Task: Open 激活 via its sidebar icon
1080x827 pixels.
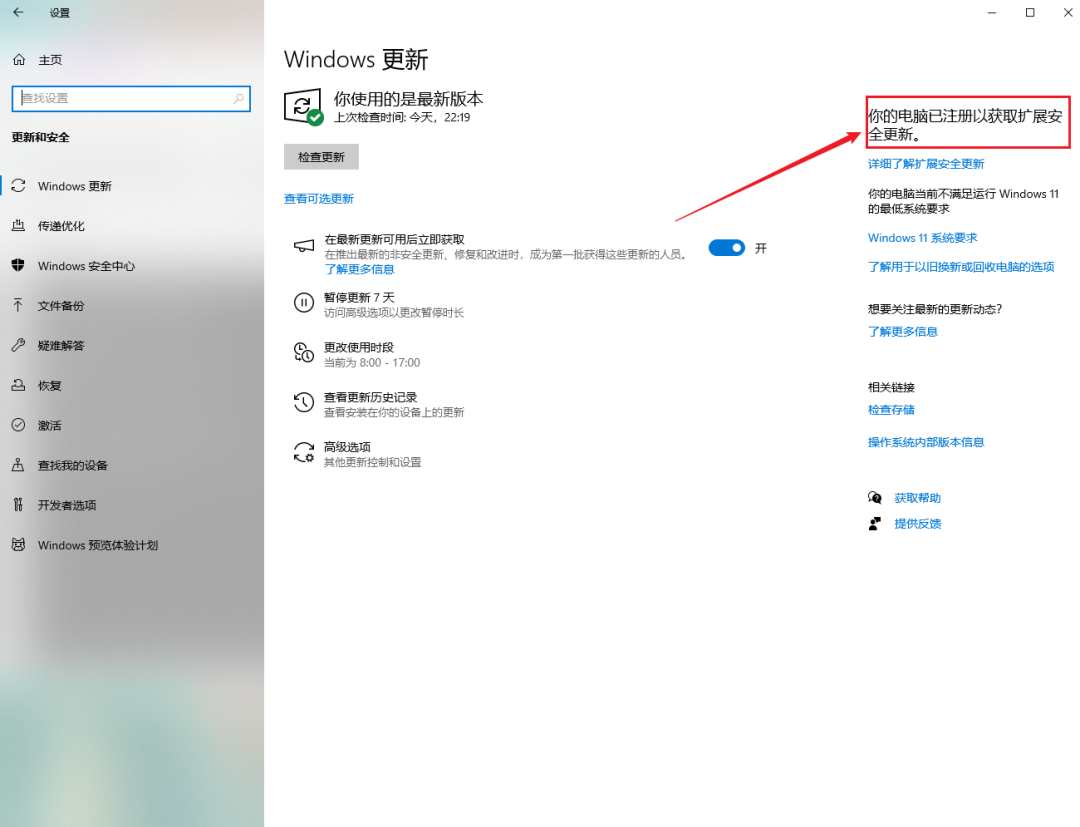Action: pos(20,426)
